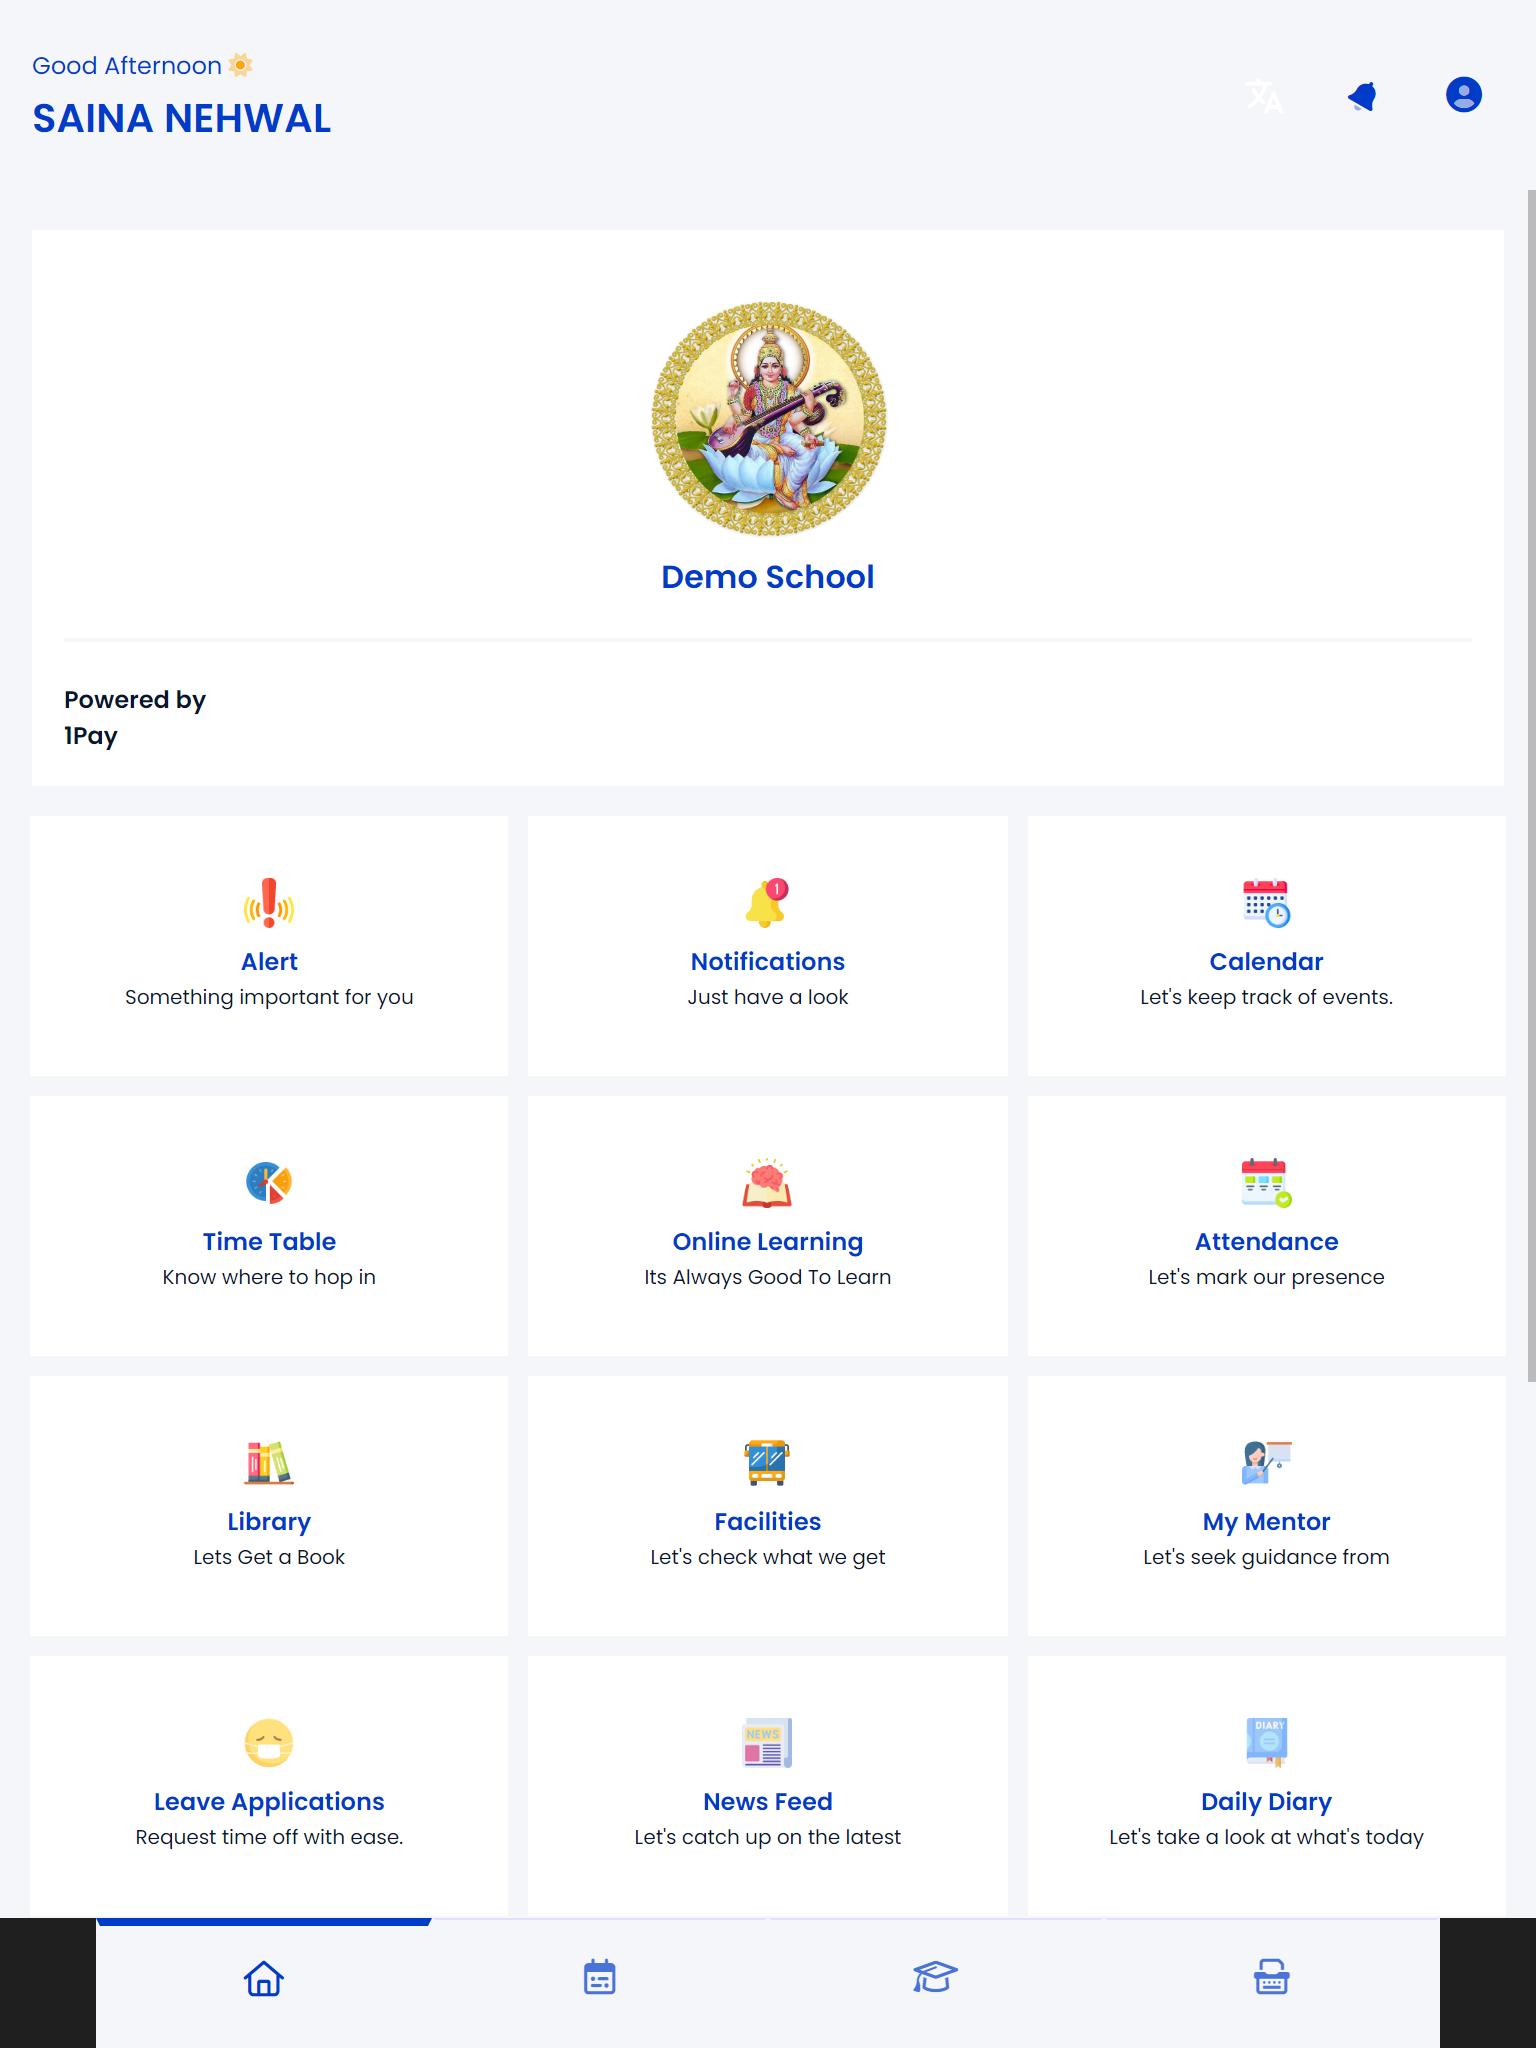Click the Demo School logo image
The height and width of the screenshot is (2048, 1536).
click(x=768, y=419)
